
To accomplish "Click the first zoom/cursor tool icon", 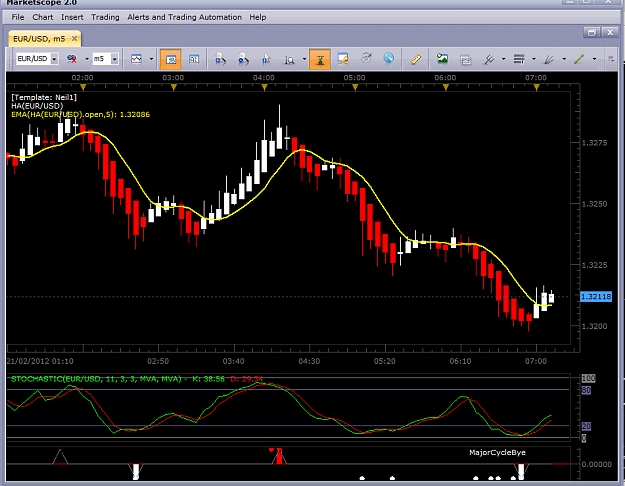I will [220, 59].
